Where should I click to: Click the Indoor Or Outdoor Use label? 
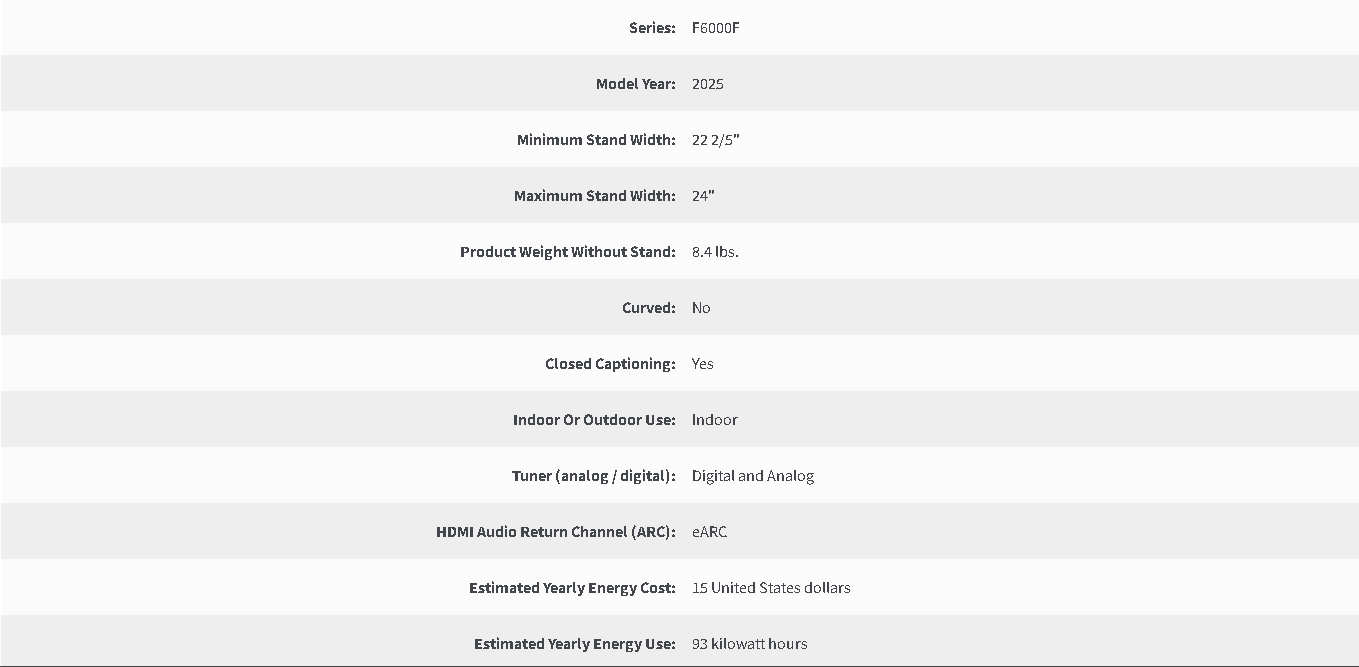click(594, 420)
